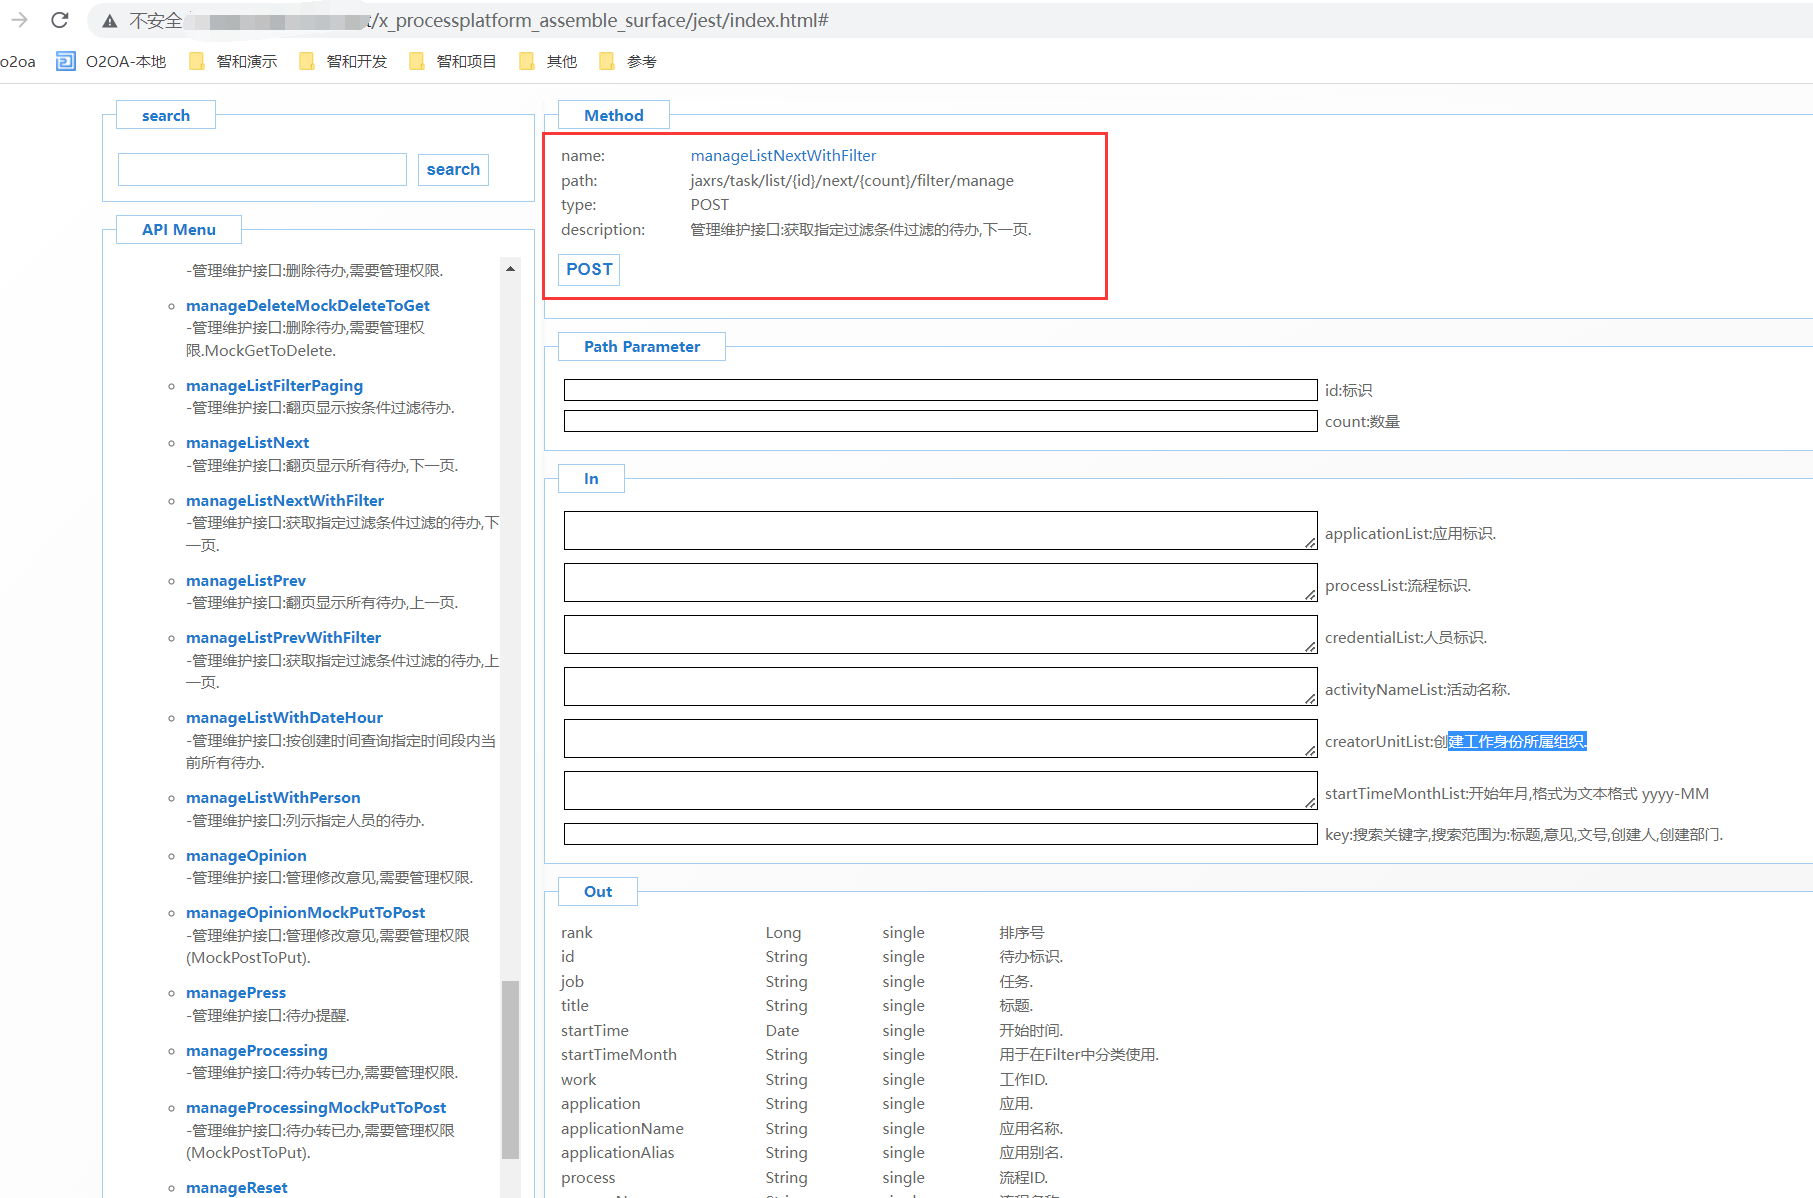Open the 智和开发 bookmark folder
The height and width of the screenshot is (1198, 1813).
click(344, 62)
